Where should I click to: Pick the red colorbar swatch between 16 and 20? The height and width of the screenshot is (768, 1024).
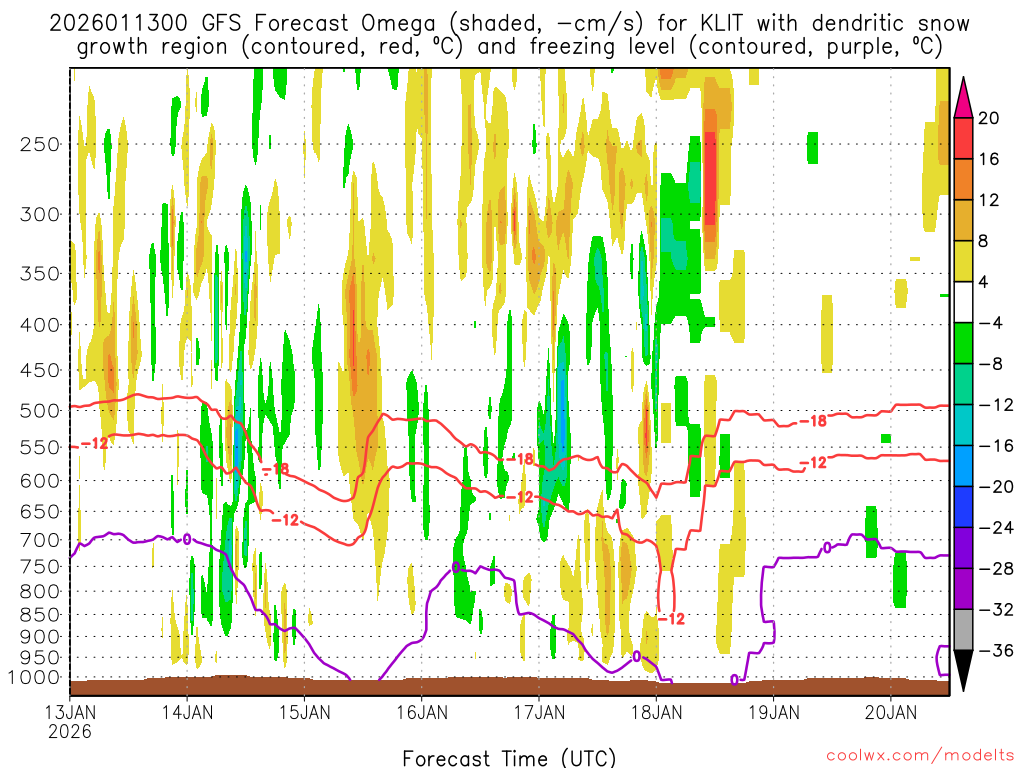(963, 138)
